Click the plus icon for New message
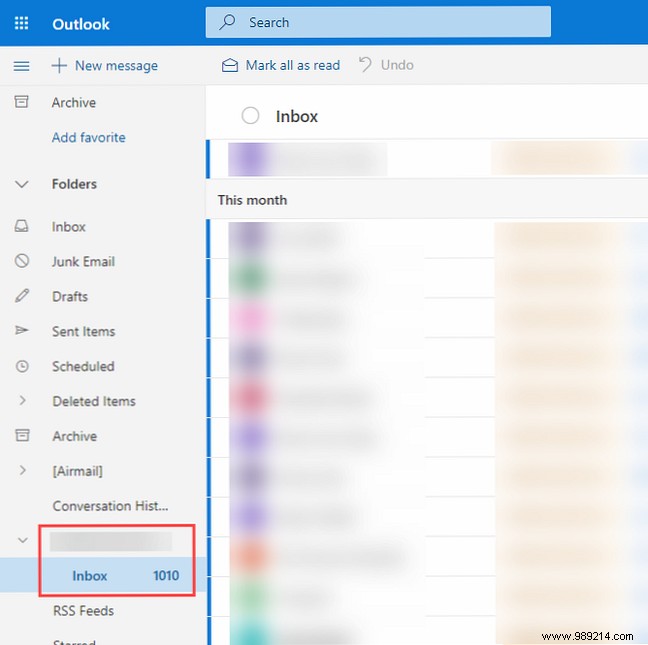648x645 pixels. click(x=59, y=65)
